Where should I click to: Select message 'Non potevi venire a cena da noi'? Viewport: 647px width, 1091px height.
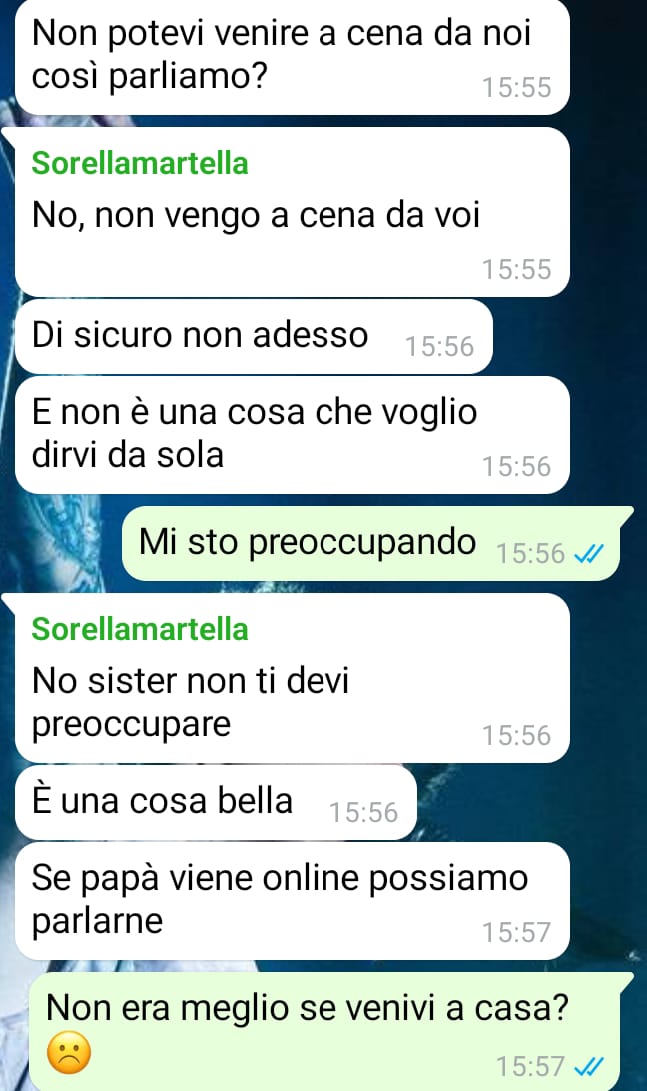(292, 56)
